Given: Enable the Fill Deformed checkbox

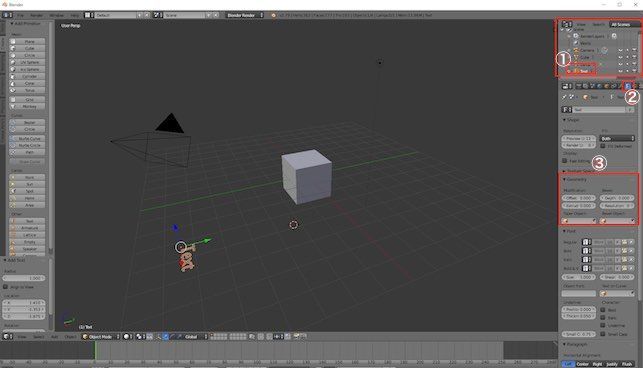Looking at the screenshot, I should [603, 146].
